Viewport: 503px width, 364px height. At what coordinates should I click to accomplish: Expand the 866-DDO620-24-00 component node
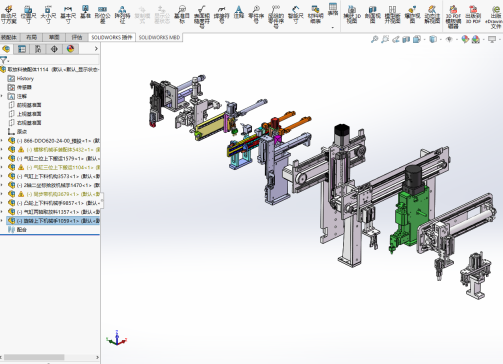(2, 141)
